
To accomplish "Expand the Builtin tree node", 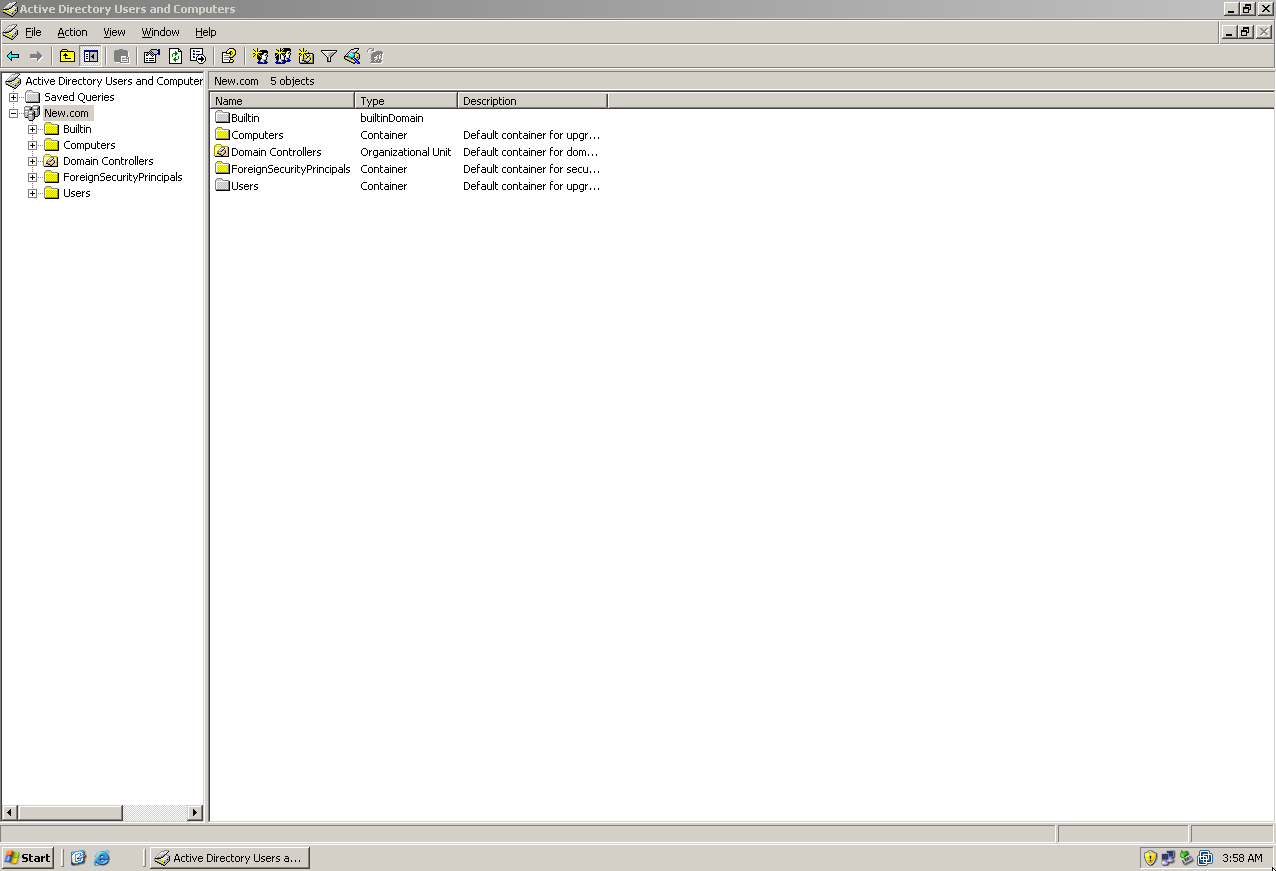I will click(32, 129).
